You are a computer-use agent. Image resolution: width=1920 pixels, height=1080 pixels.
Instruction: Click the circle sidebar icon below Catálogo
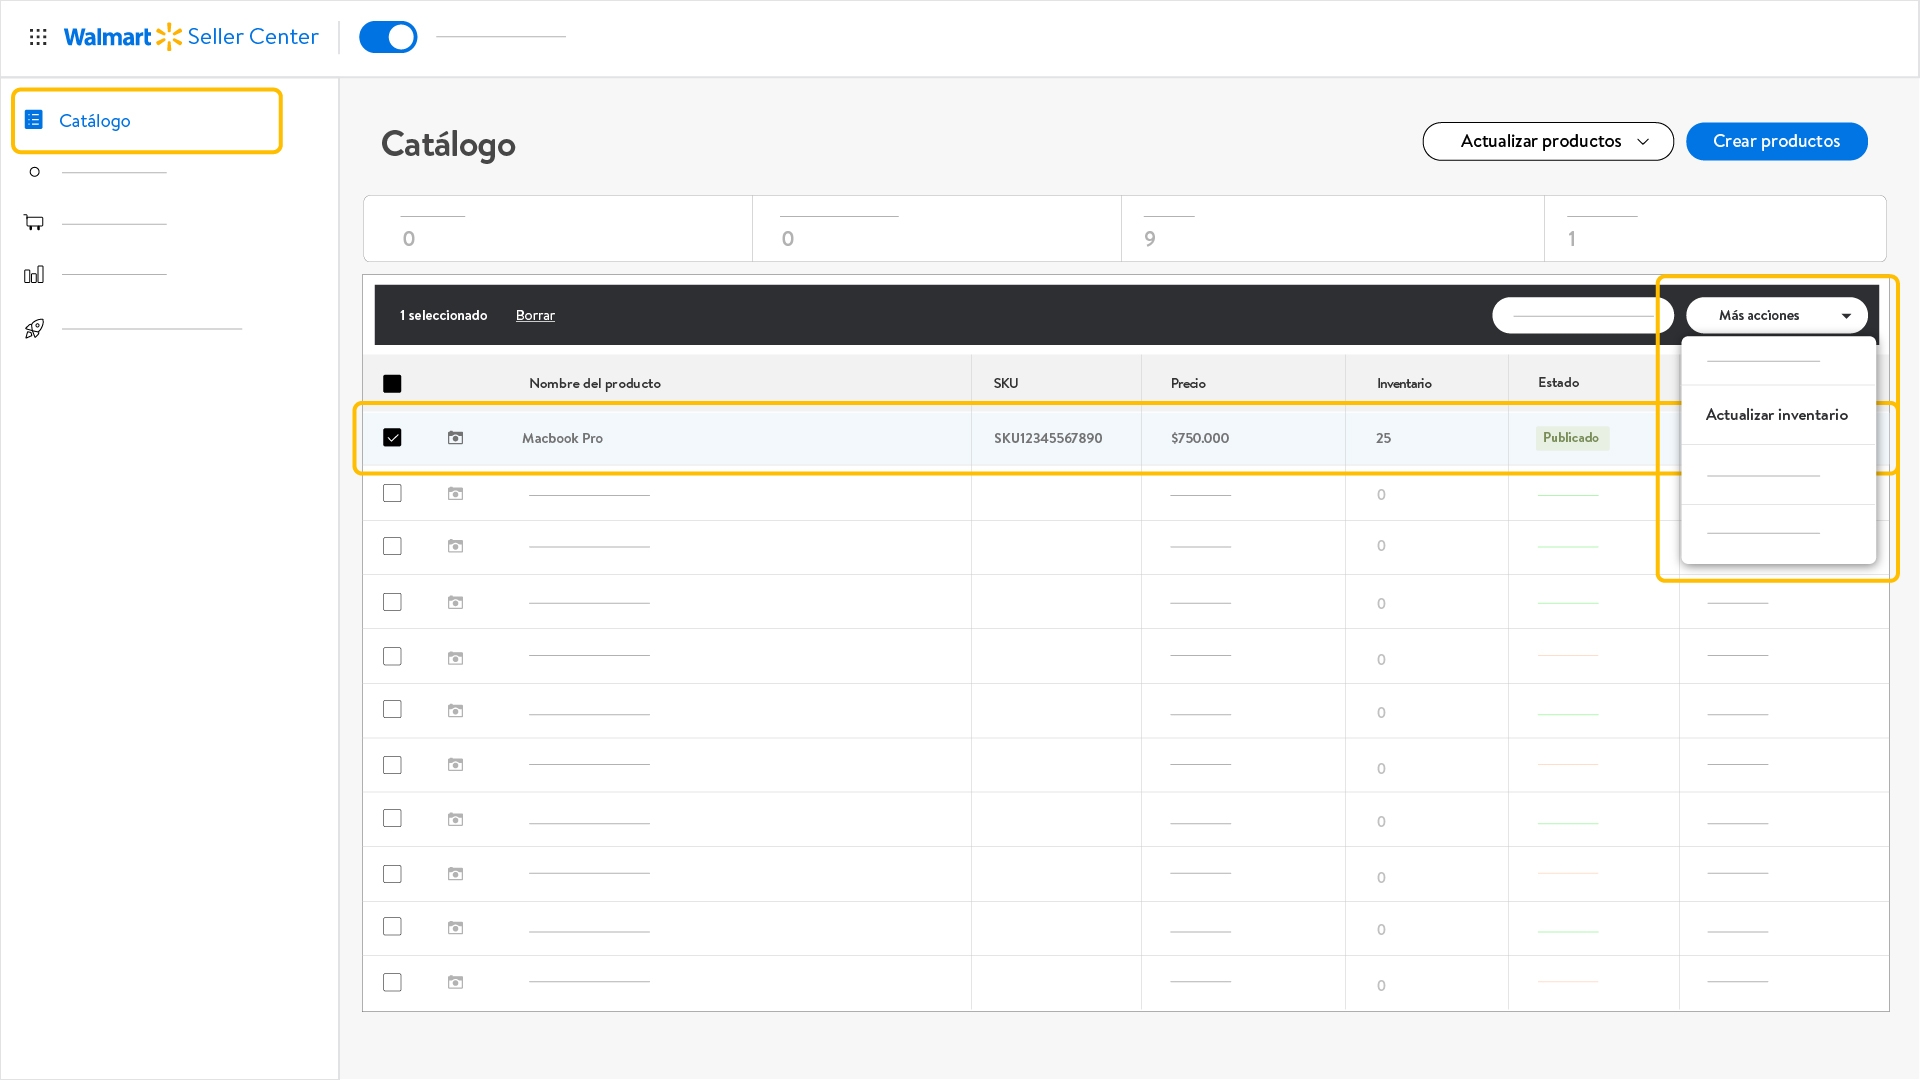coord(35,172)
